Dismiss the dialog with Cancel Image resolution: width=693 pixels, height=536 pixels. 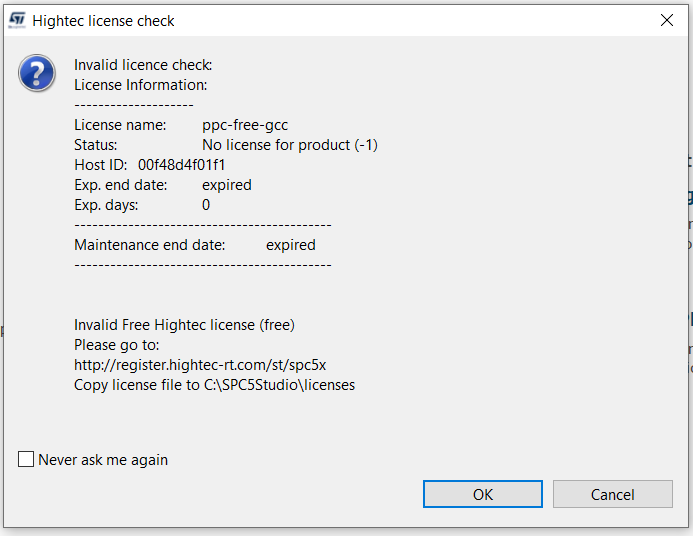tap(613, 494)
